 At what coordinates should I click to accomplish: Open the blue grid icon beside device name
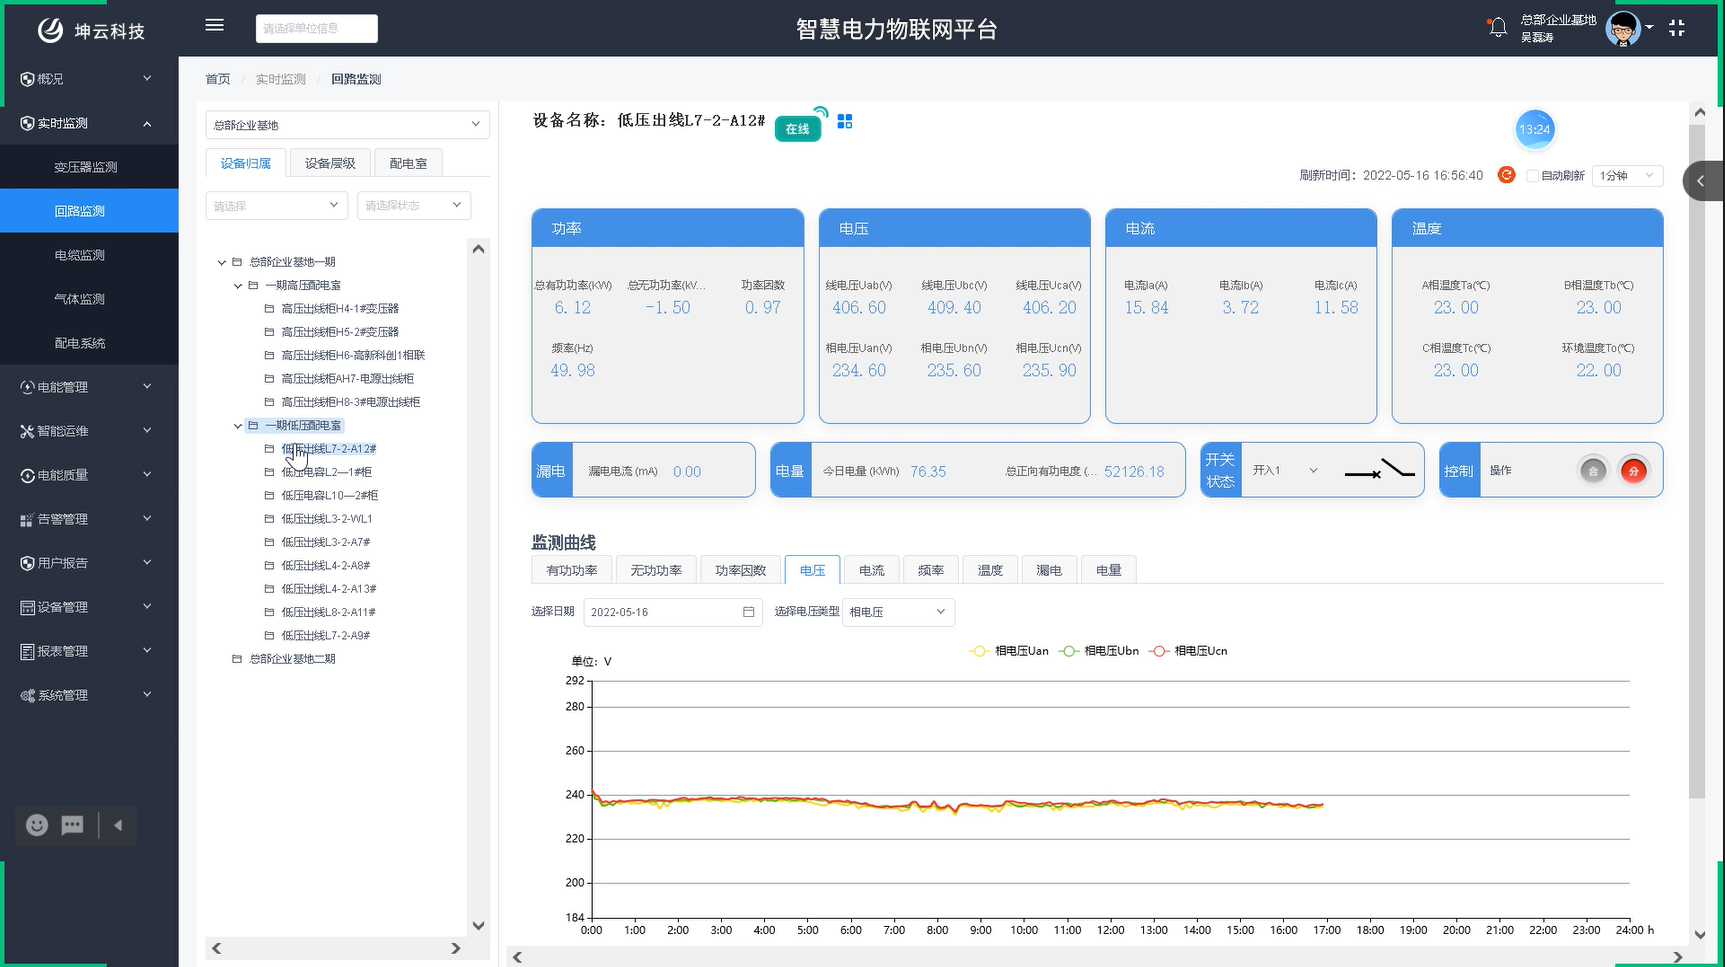pyautogui.click(x=845, y=121)
